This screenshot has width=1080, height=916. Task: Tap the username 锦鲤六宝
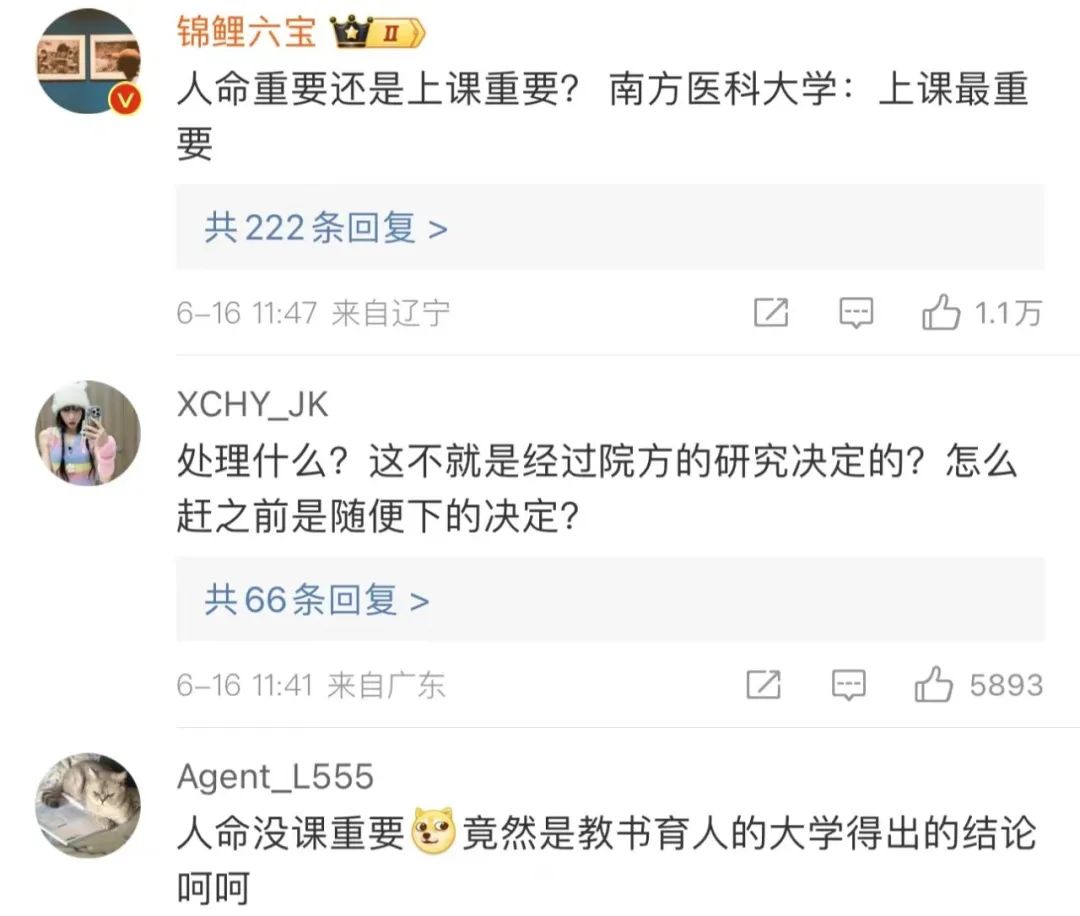(246, 32)
